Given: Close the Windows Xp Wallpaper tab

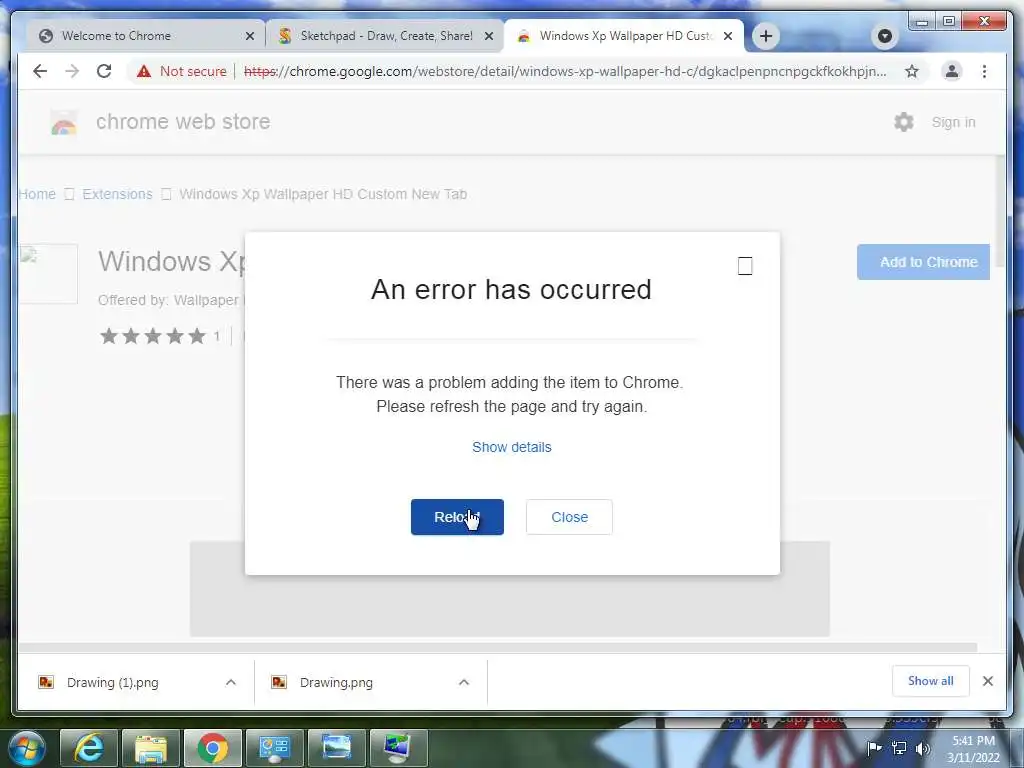Looking at the screenshot, I should [x=728, y=37].
